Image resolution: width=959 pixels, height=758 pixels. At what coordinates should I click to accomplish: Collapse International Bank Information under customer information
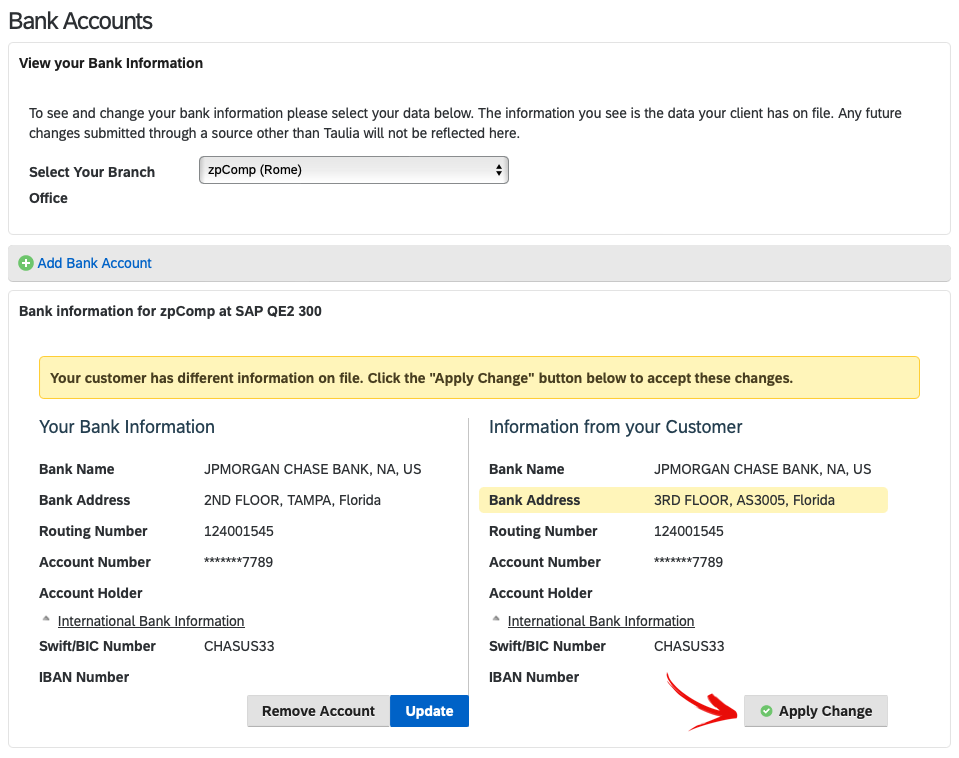[x=496, y=619]
